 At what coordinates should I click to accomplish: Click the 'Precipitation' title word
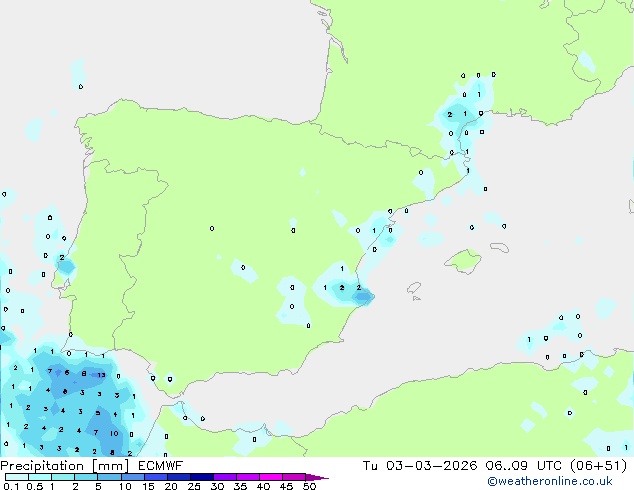pyautogui.click(x=42, y=466)
